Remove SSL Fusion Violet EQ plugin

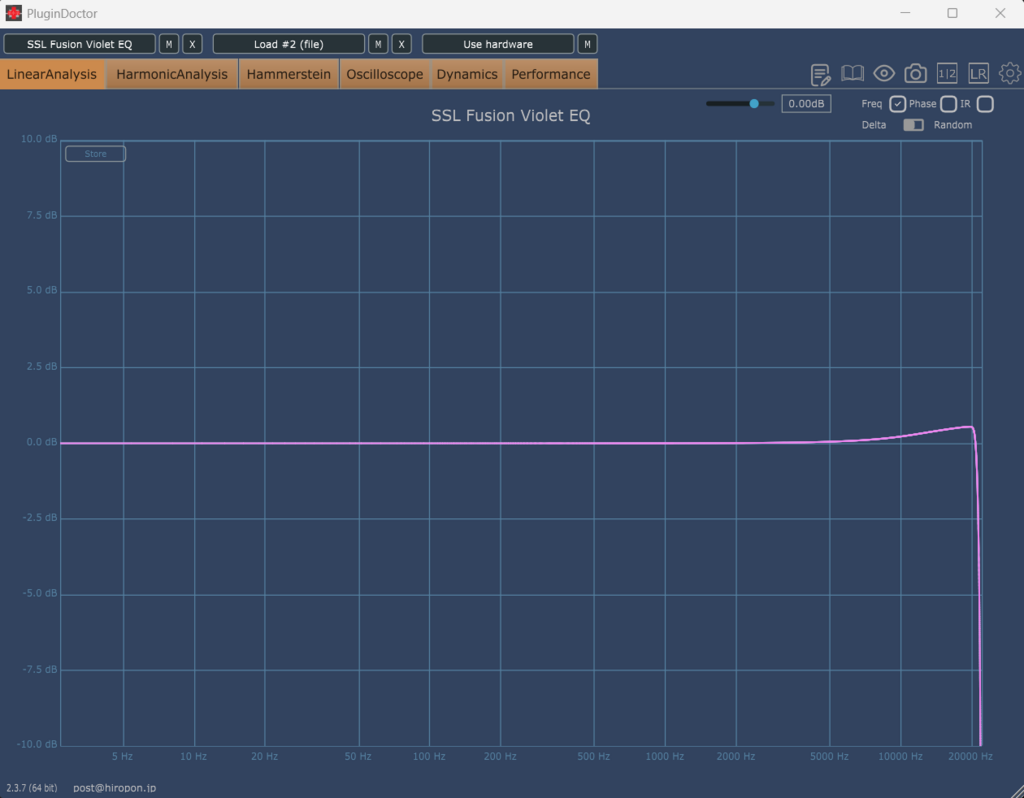[x=192, y=44]
